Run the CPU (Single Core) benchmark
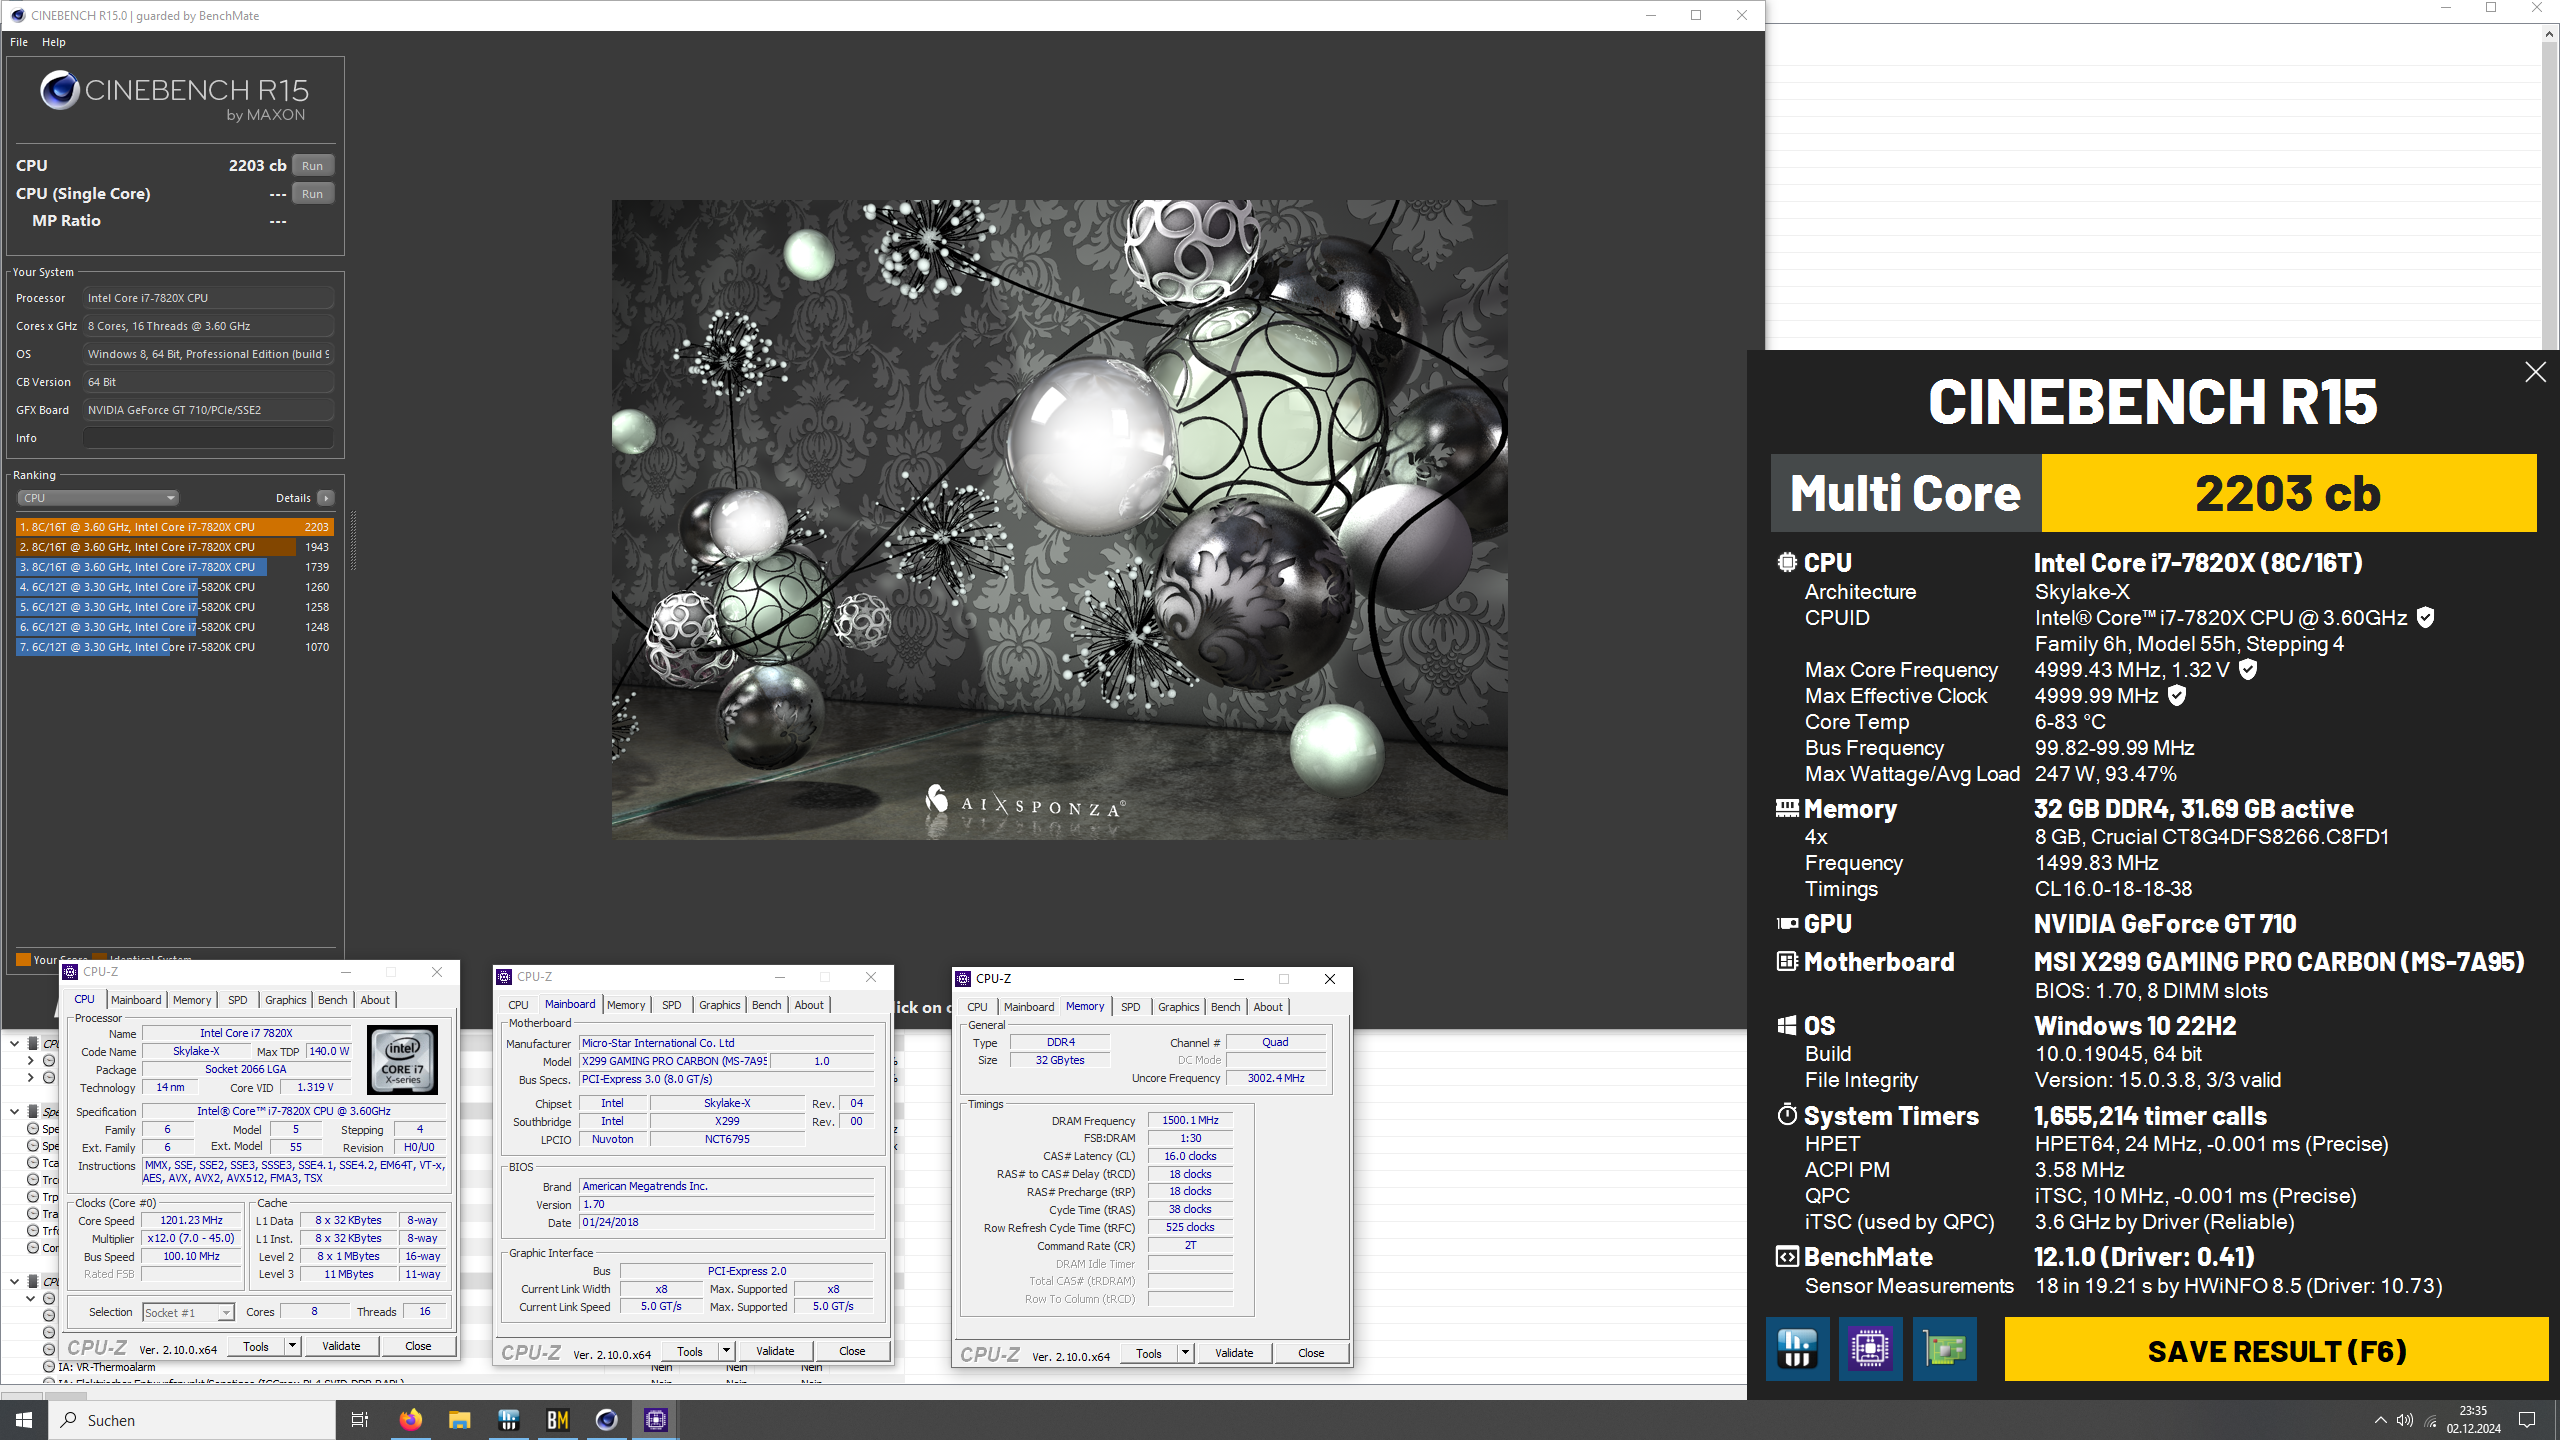Viewport: 2560px width, 1440px height. (313, 194)
